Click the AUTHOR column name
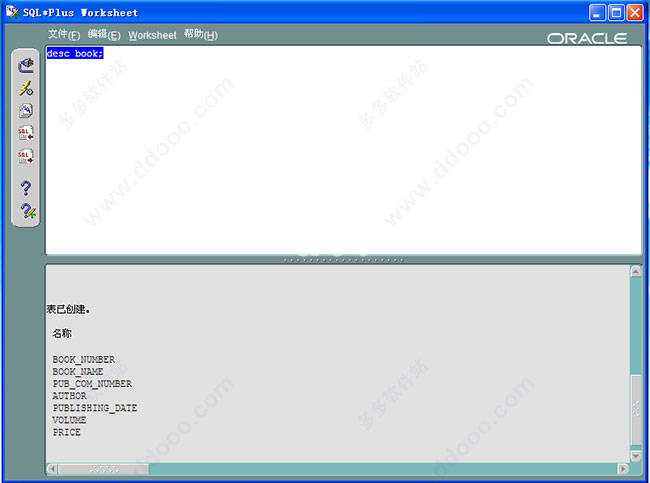 [70, 396]
